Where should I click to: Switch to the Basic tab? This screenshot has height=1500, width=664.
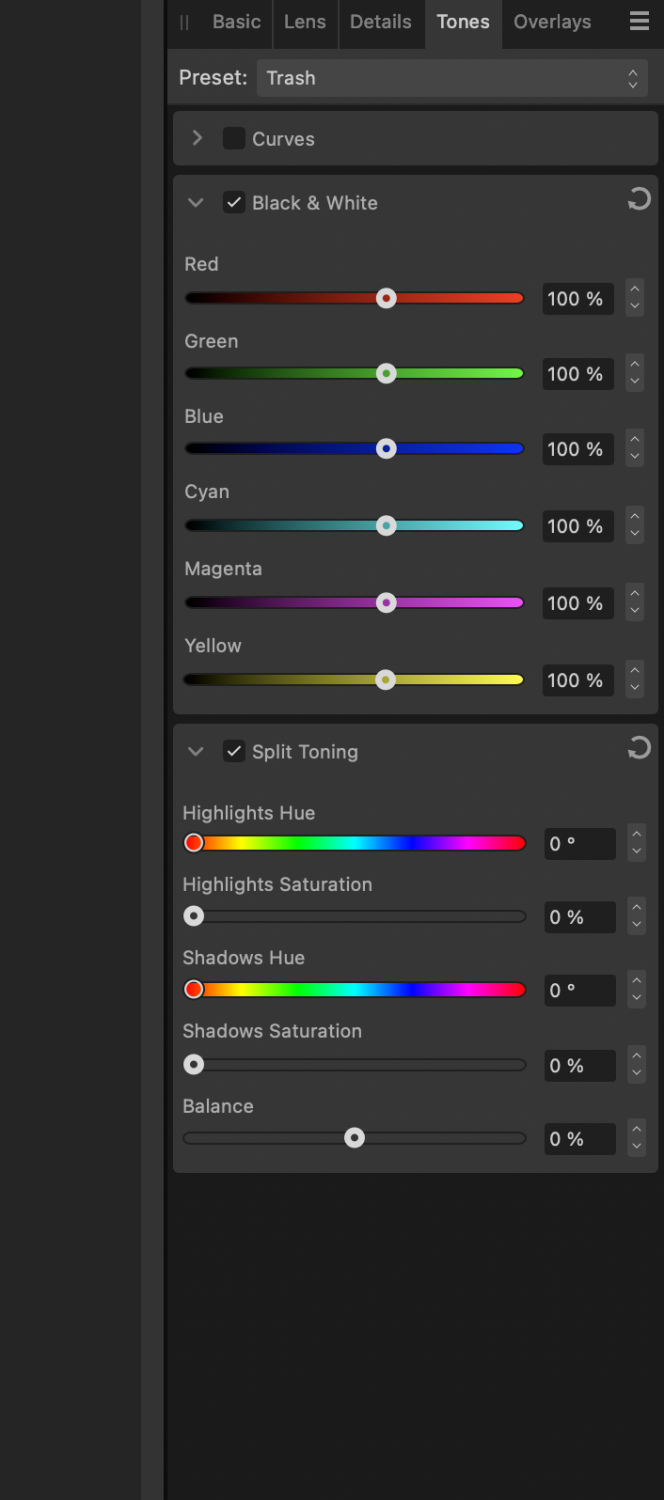[x=236, y=22]
